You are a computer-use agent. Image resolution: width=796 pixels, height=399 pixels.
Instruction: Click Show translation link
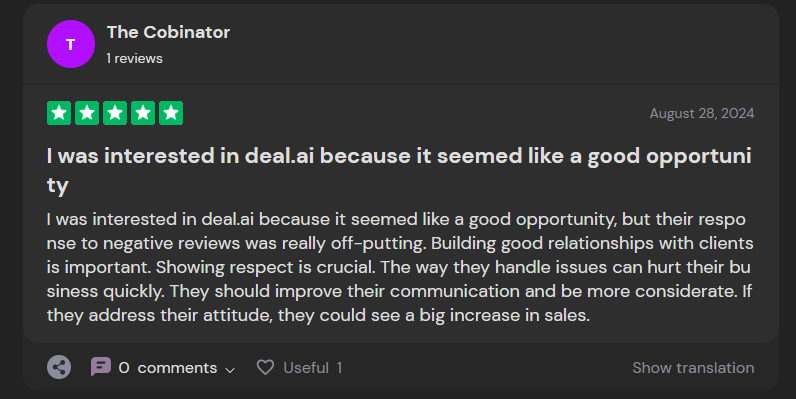(x=693, y=368)
